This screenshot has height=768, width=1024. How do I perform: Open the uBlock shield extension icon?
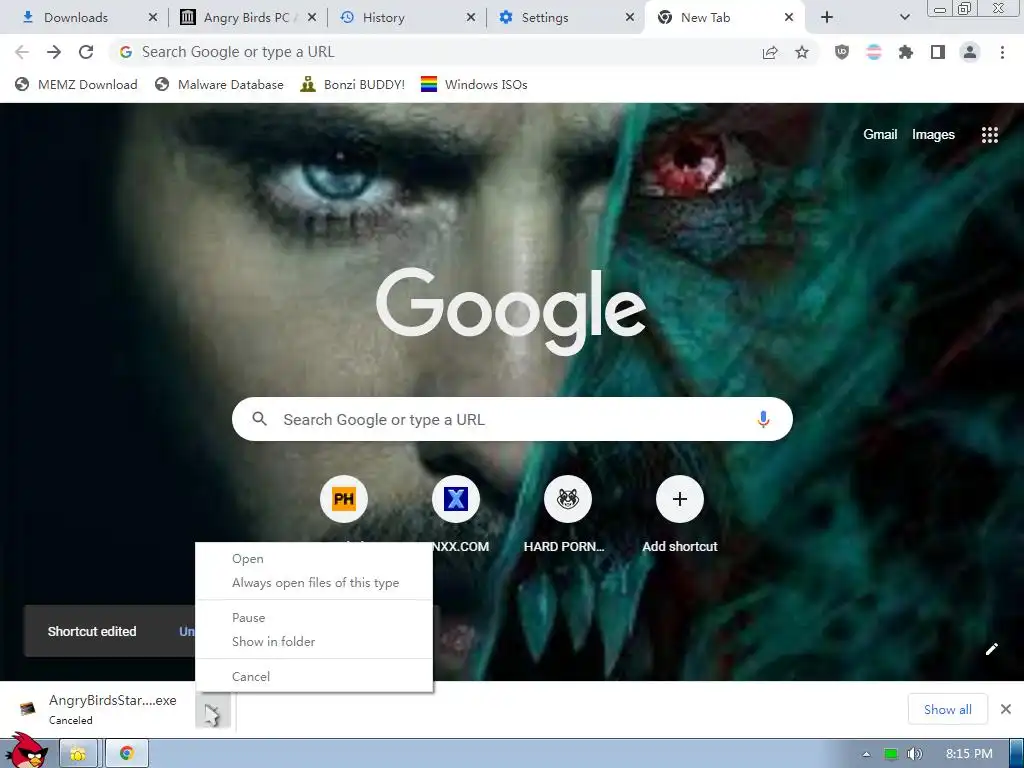842,52
